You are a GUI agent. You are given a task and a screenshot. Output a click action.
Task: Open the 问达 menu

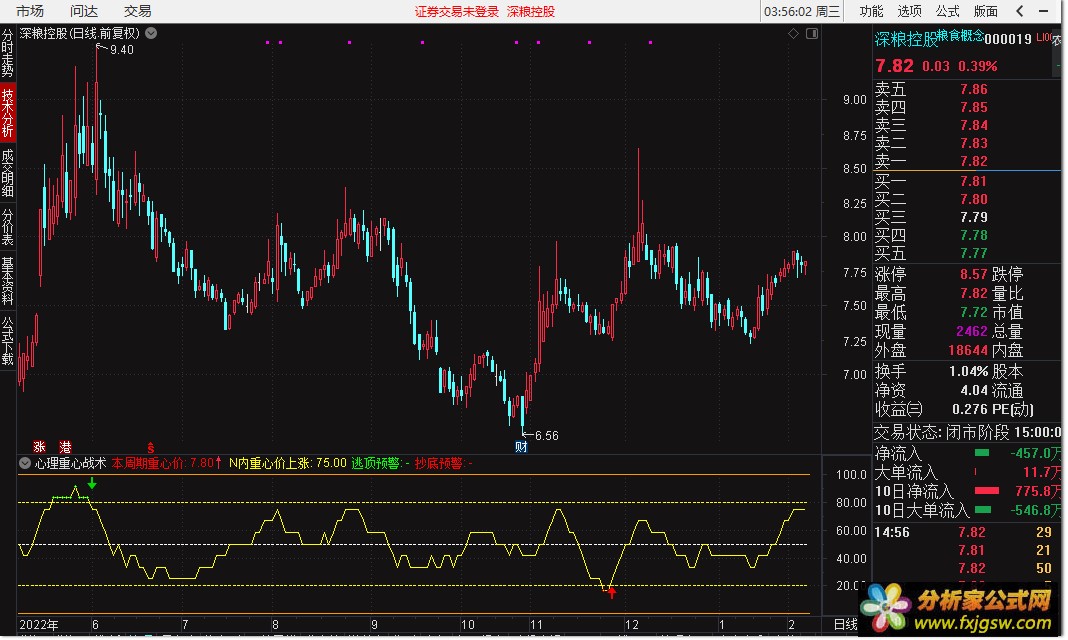[x=84, y=12]
